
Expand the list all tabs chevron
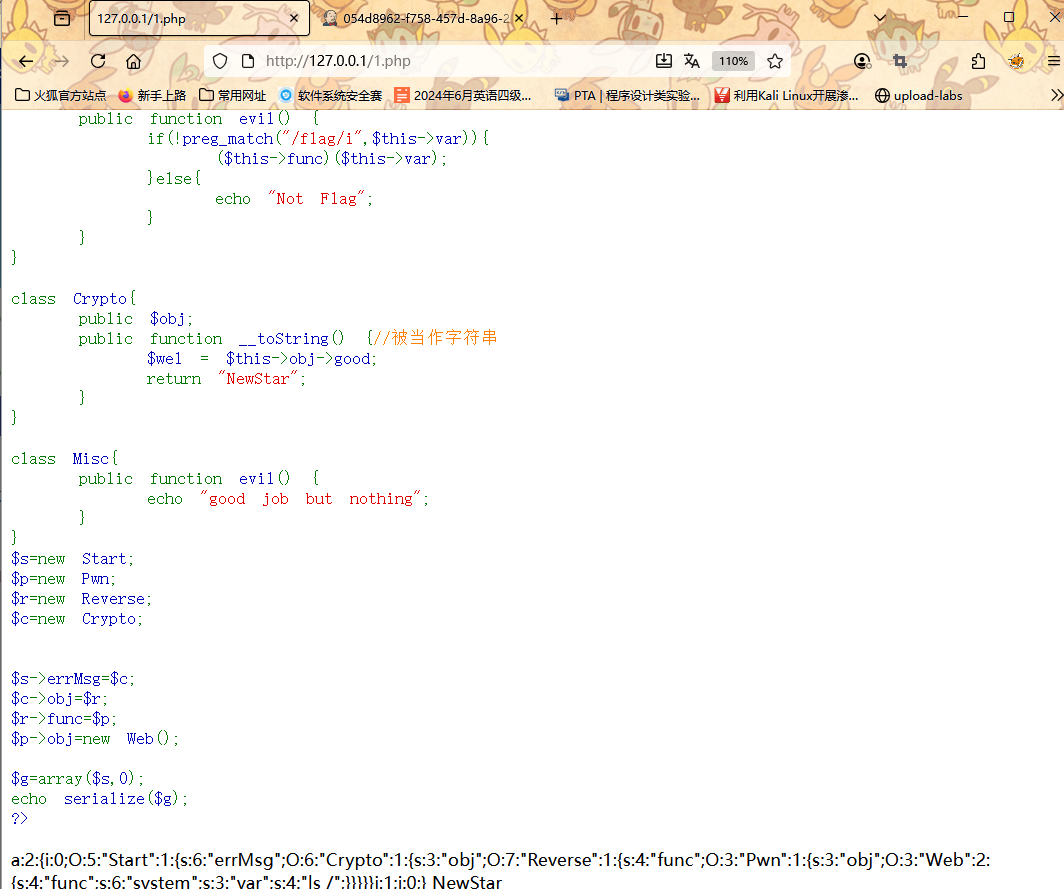pyautogui.click(x=880, y=18)
